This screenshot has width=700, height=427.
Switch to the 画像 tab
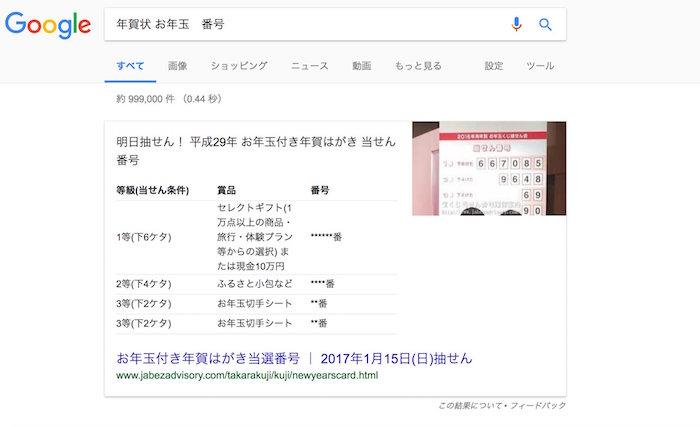[x=178, y=66]
